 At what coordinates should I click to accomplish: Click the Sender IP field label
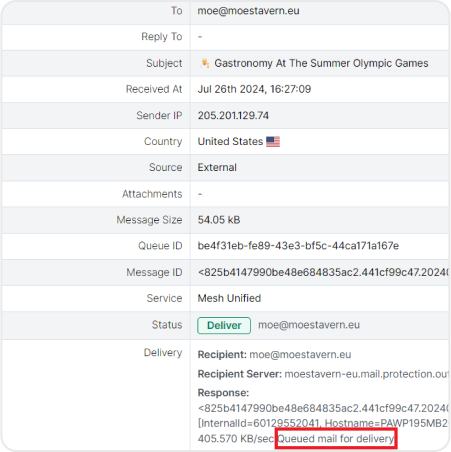point(159,115)
